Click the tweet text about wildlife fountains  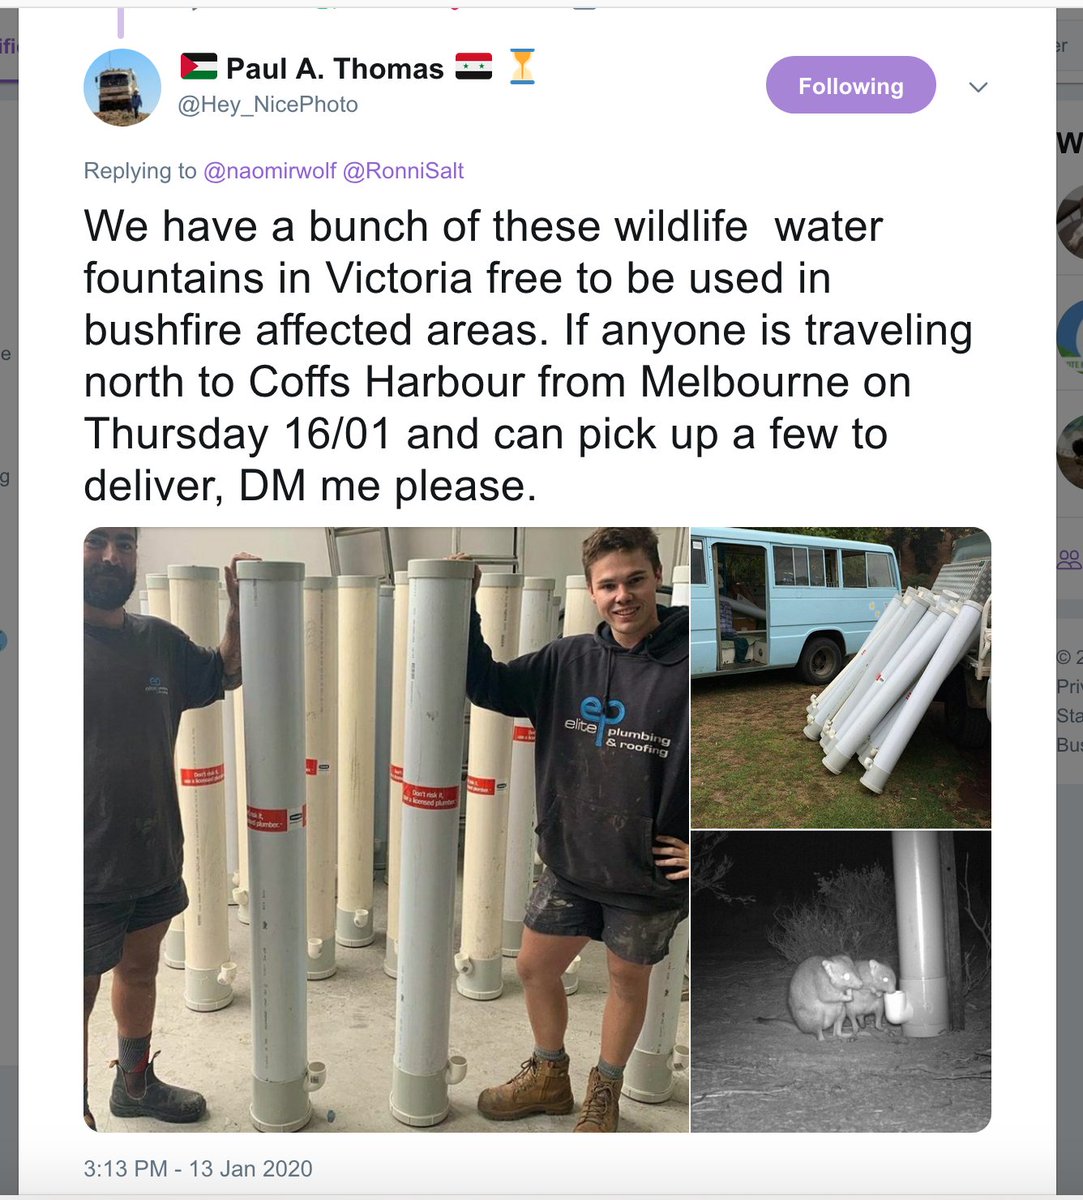pyautogui.click(x=528, y=356)
